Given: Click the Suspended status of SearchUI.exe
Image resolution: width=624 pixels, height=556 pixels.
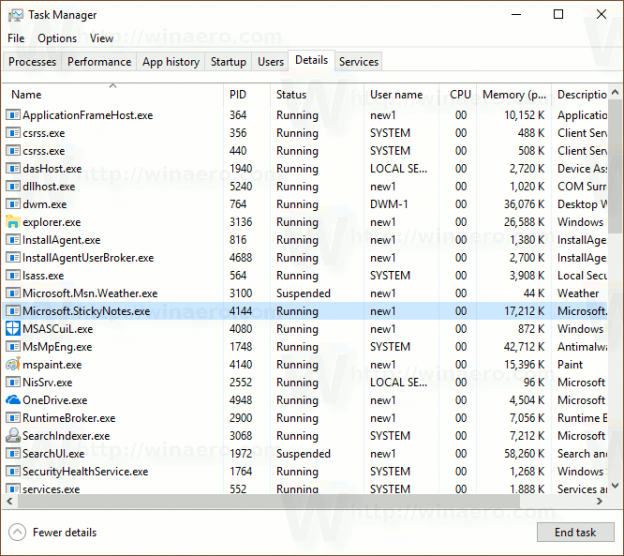Looking at the screenshot, I should coord(303,454).
